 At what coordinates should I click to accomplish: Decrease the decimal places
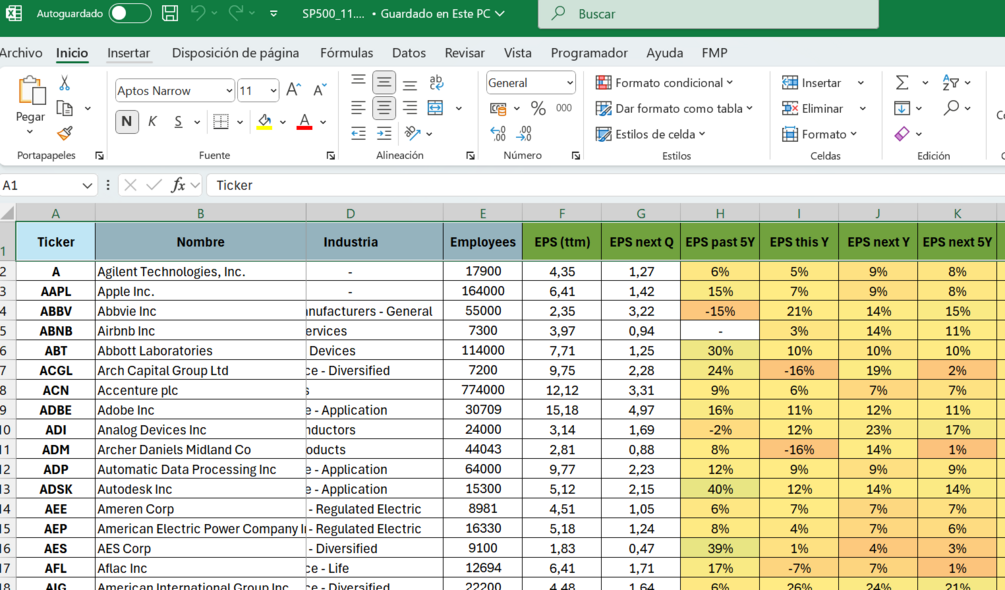524,133
